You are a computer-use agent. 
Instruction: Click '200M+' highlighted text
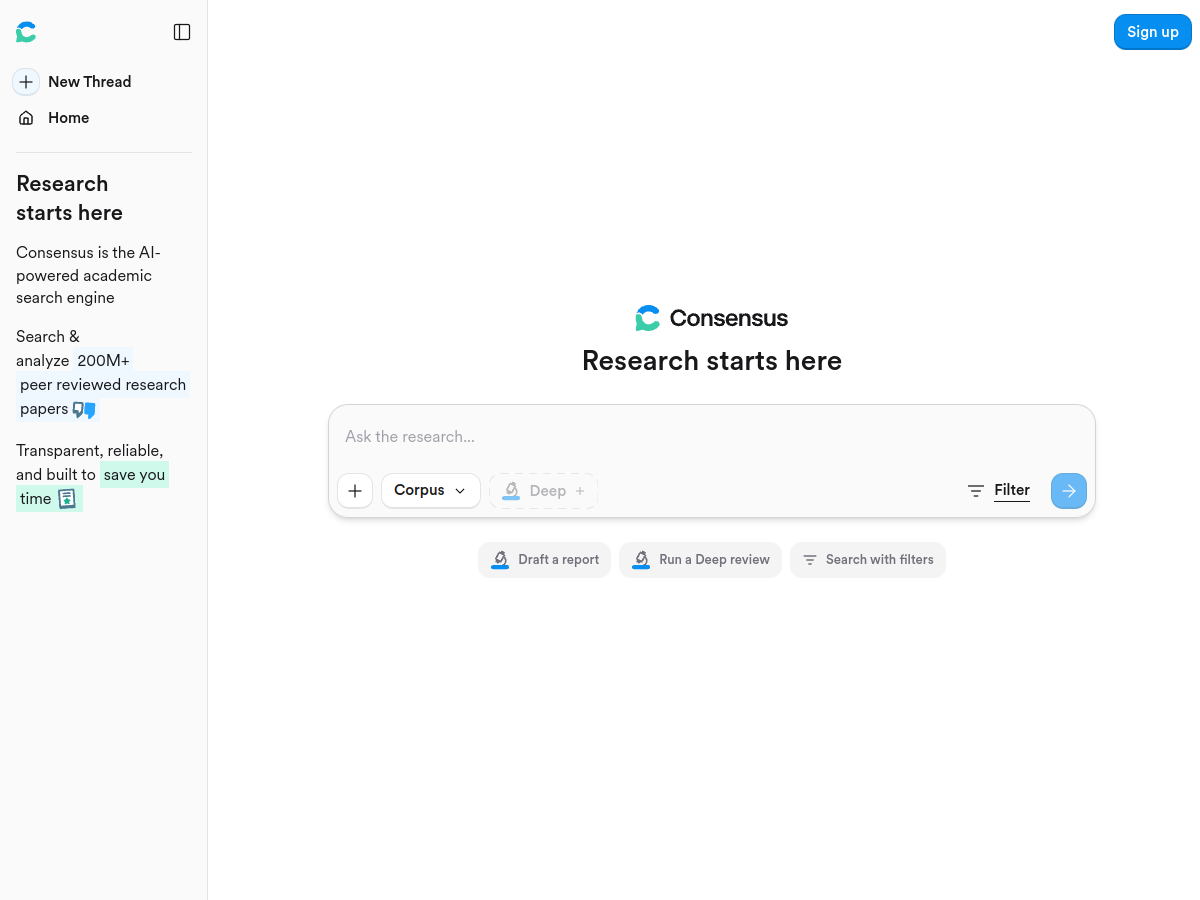[103, 360]
